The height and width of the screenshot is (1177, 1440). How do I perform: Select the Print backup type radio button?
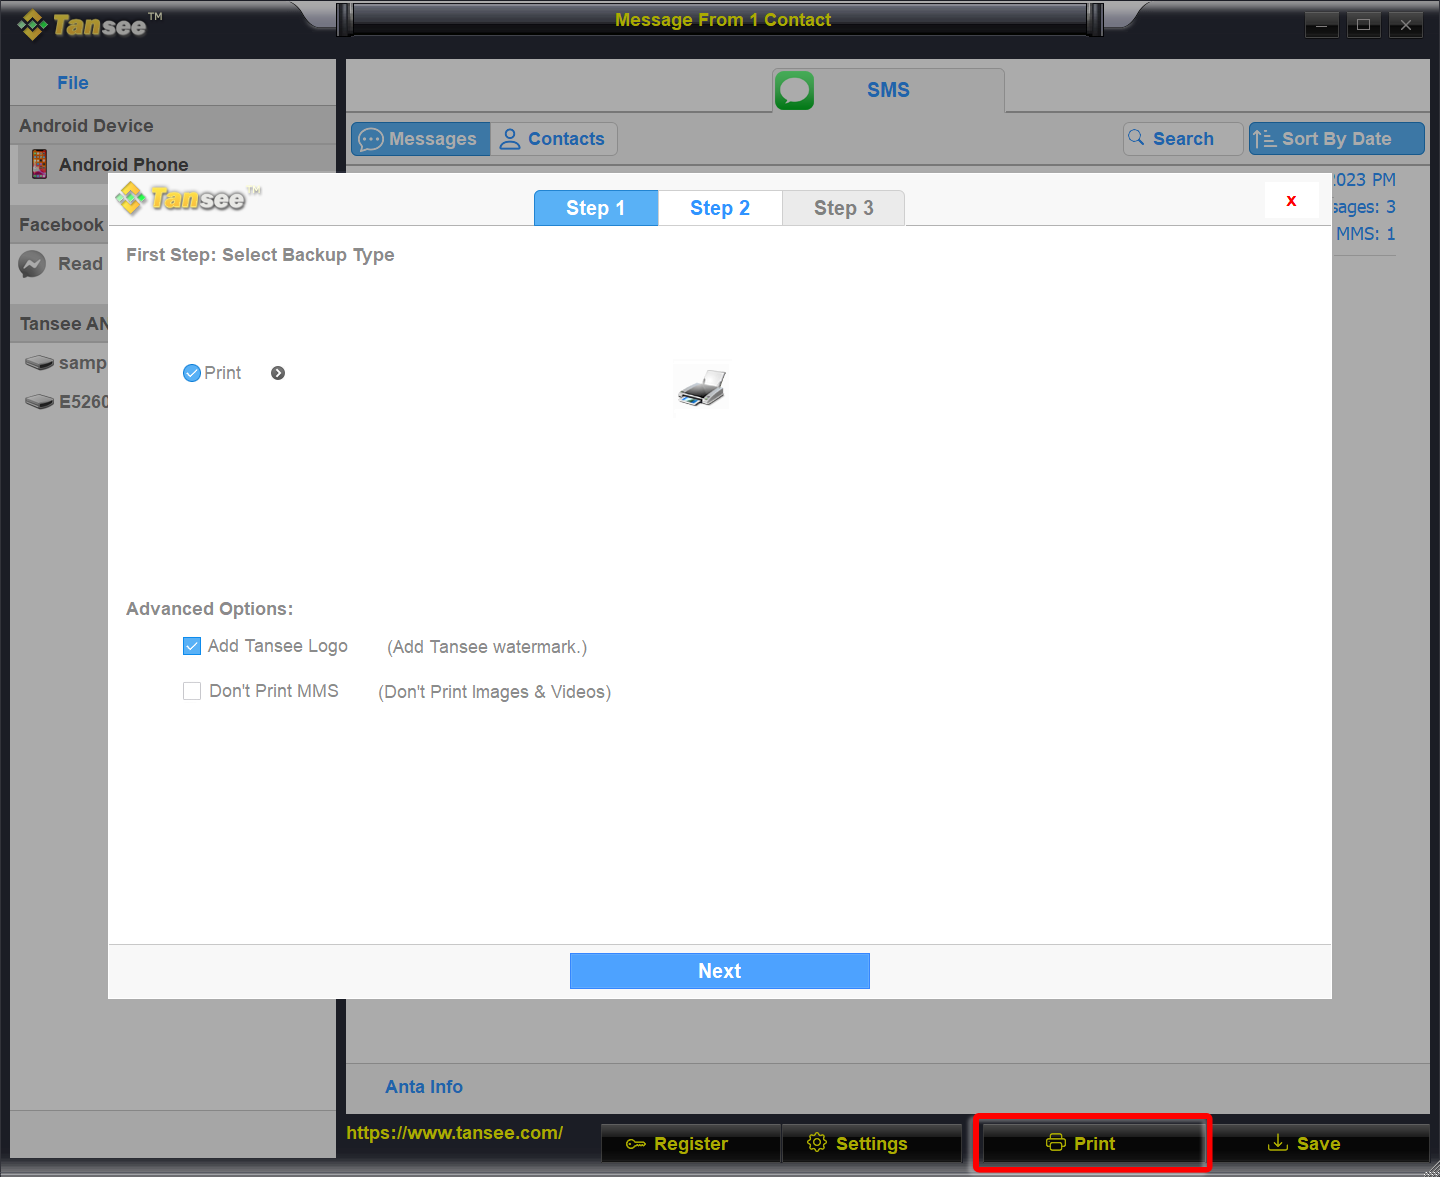click(x=192, y=373)
